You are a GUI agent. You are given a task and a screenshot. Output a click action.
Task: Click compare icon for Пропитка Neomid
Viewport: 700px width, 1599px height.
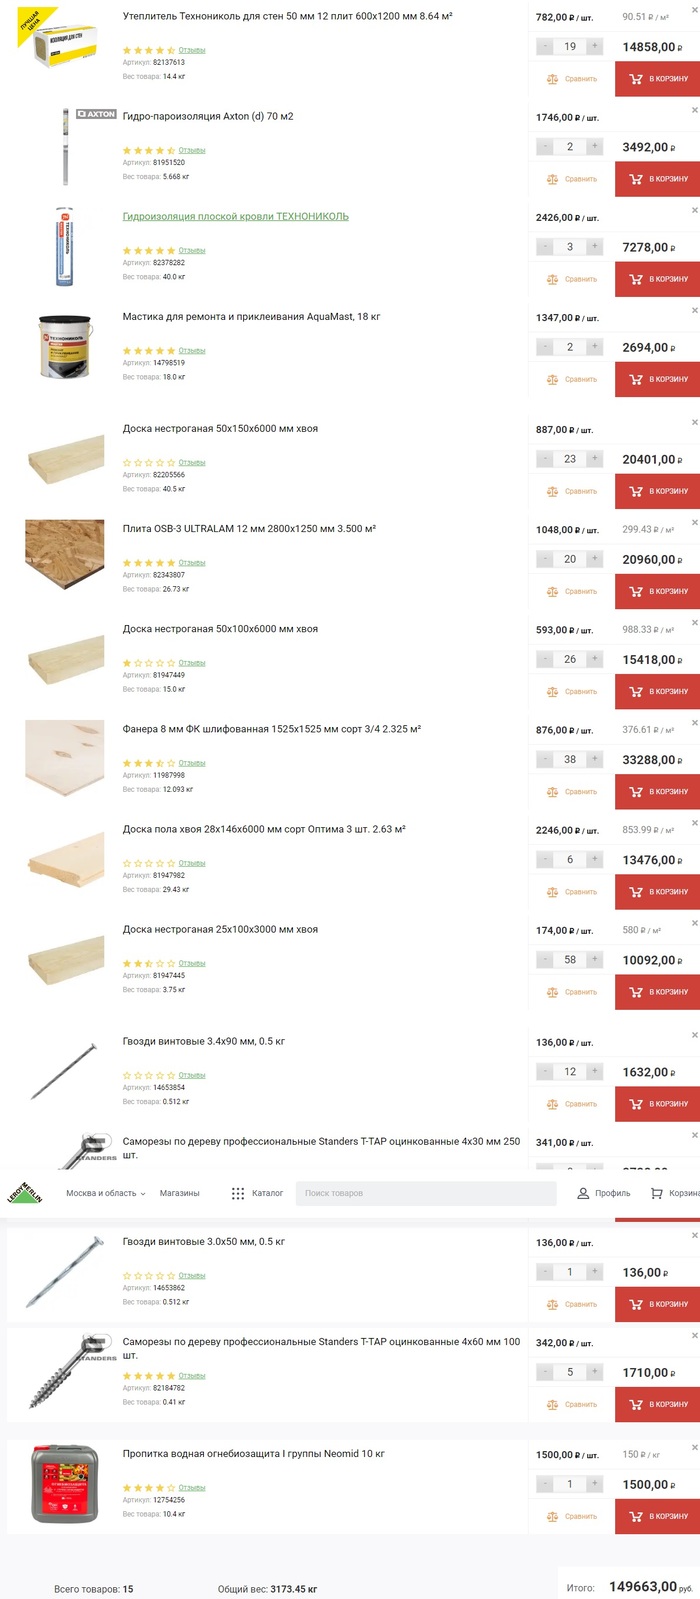tap(552, 1517)
